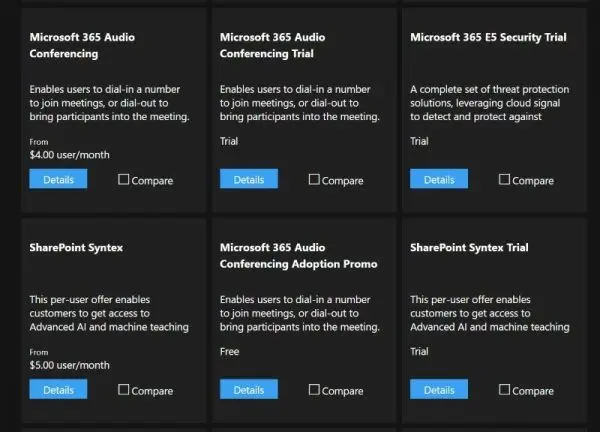Click the Microsoft 365 Audio Conferencing Trial title
Screen dimensions: 600x432
point(281,45)
